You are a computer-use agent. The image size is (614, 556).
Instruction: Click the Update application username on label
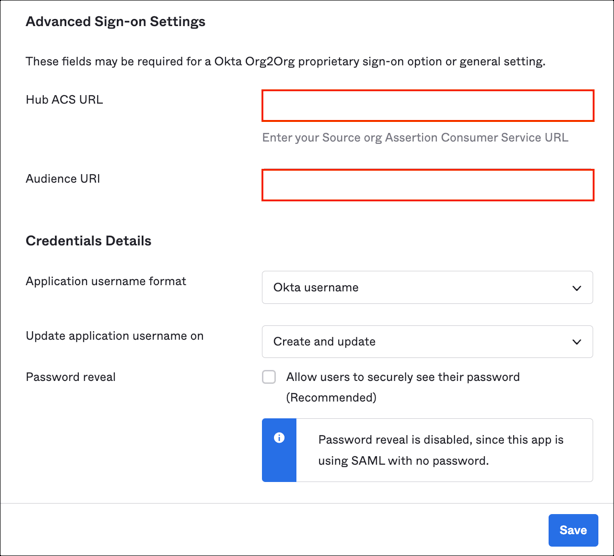[114, 336]
